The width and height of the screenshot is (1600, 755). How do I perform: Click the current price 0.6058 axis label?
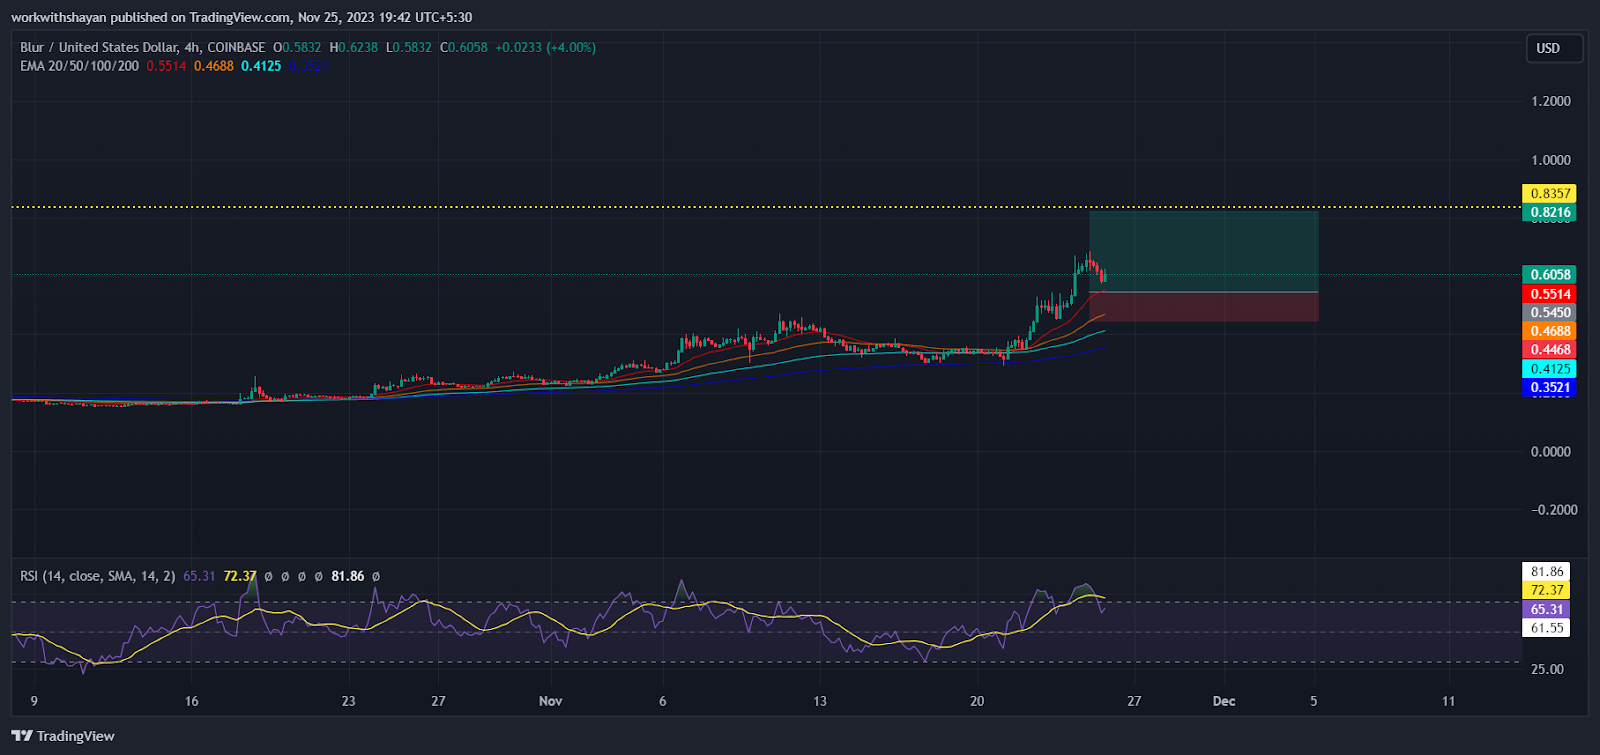click(x=1548, y=274)
